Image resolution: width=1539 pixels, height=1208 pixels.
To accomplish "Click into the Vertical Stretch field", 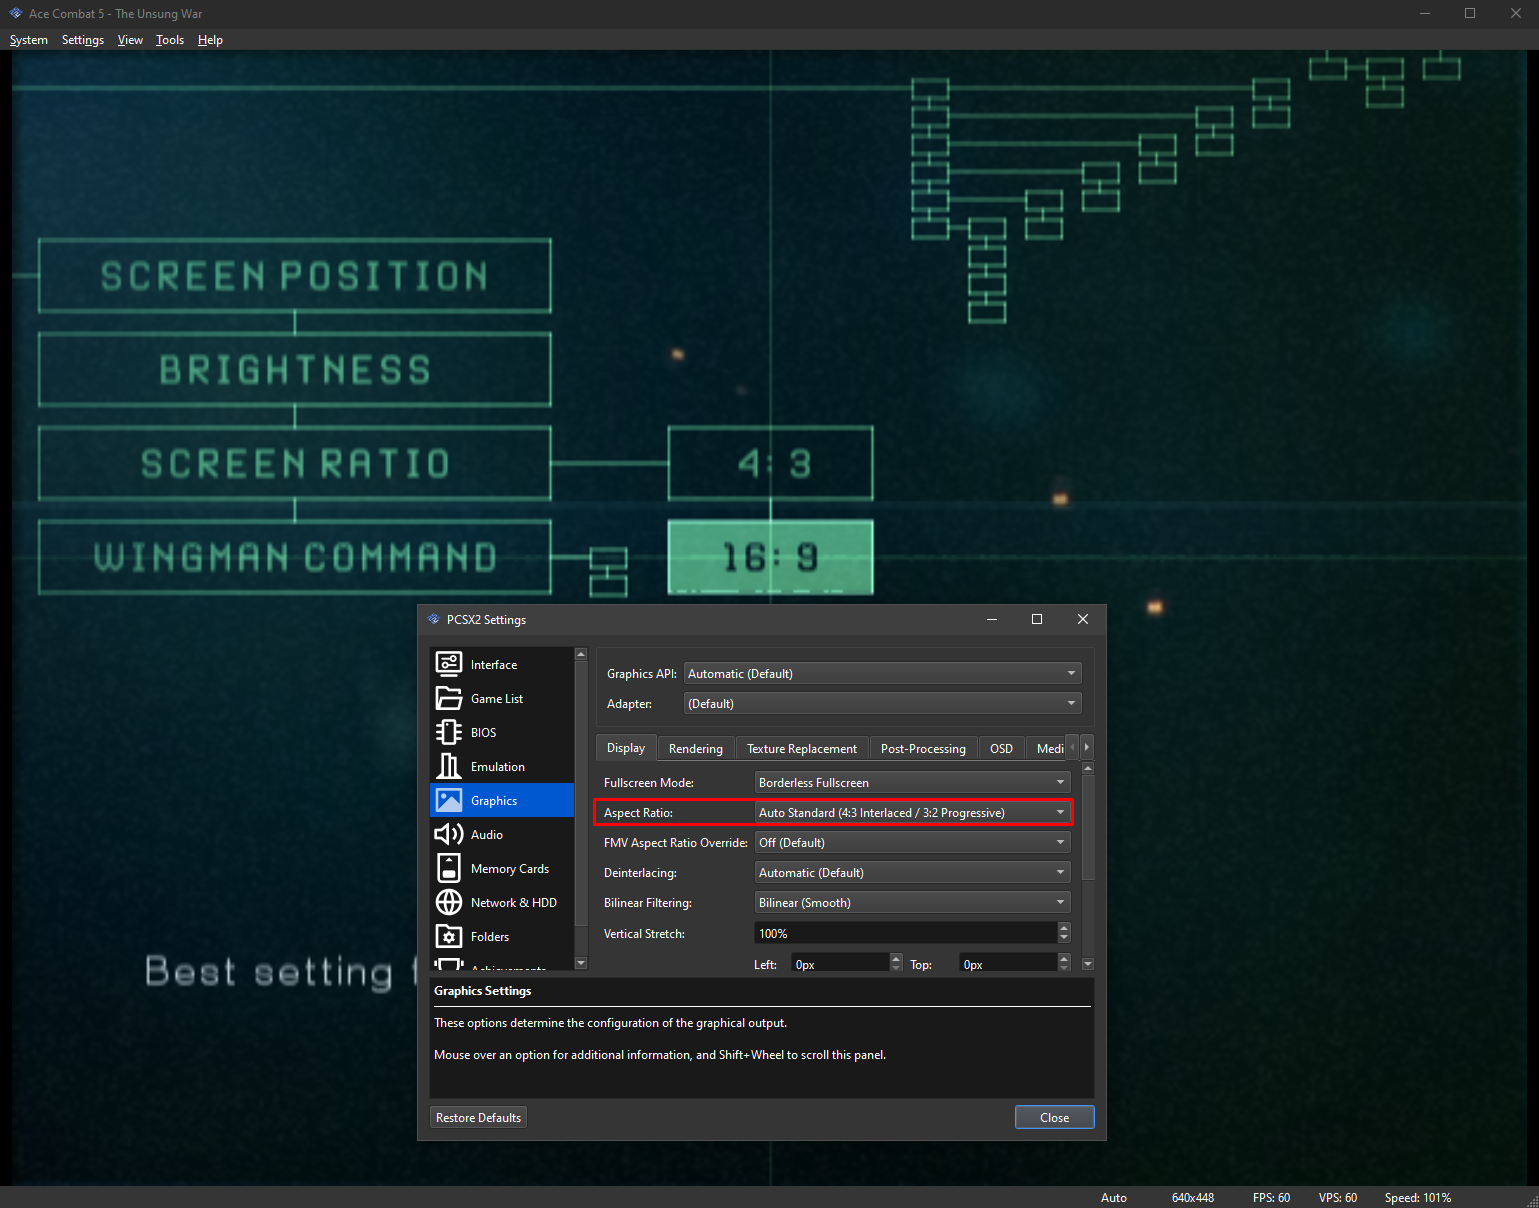I will coord(906,933).
